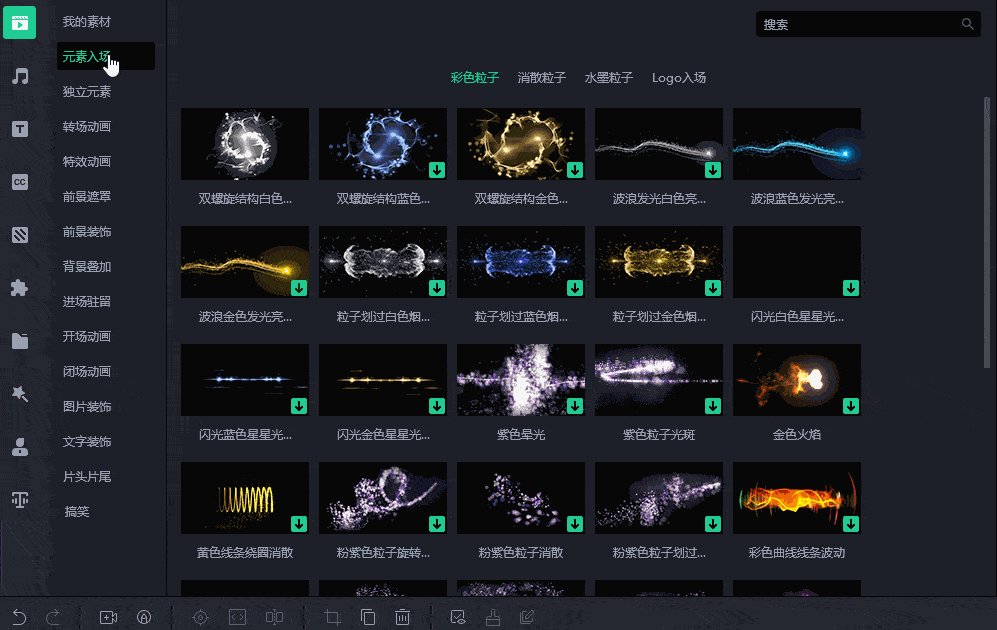997x630 pixels.
Task: Switch to the 彩色粒子 tab
Action: click(x=474, y=78)
